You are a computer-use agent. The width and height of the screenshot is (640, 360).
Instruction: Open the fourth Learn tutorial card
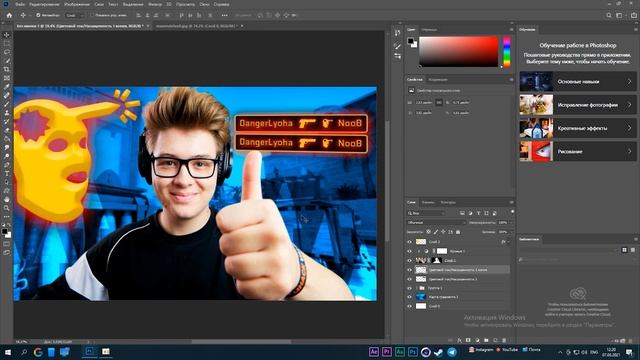pyautogui.click(x=578, y=151)
